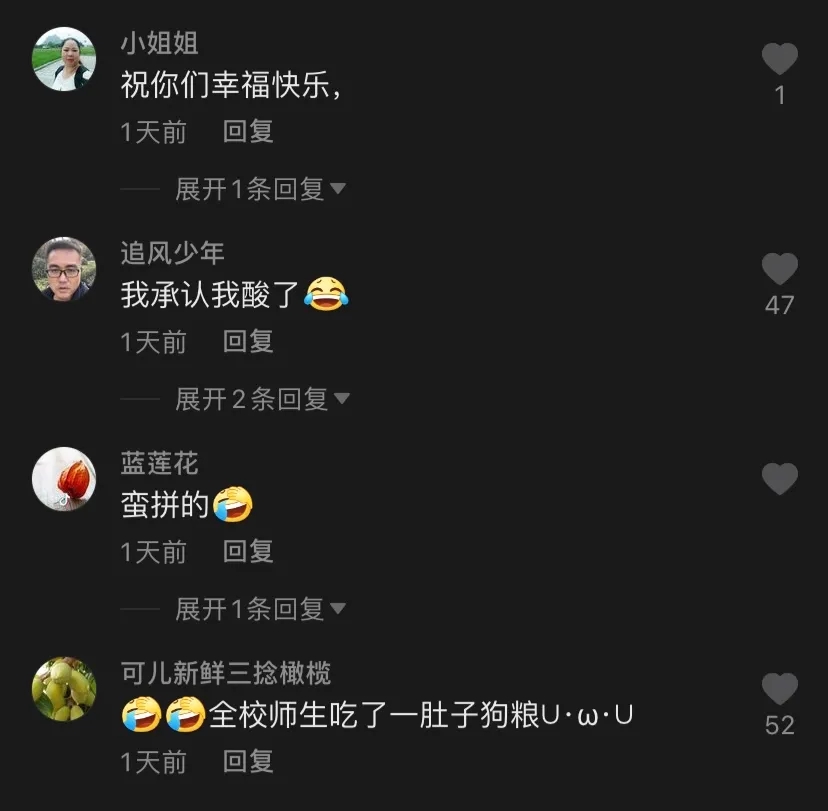Expand 1 reply under 小姐姐's comment
The width and height of the screenshot is (828, 811).
pyautogui.click(x=260, y=189)
